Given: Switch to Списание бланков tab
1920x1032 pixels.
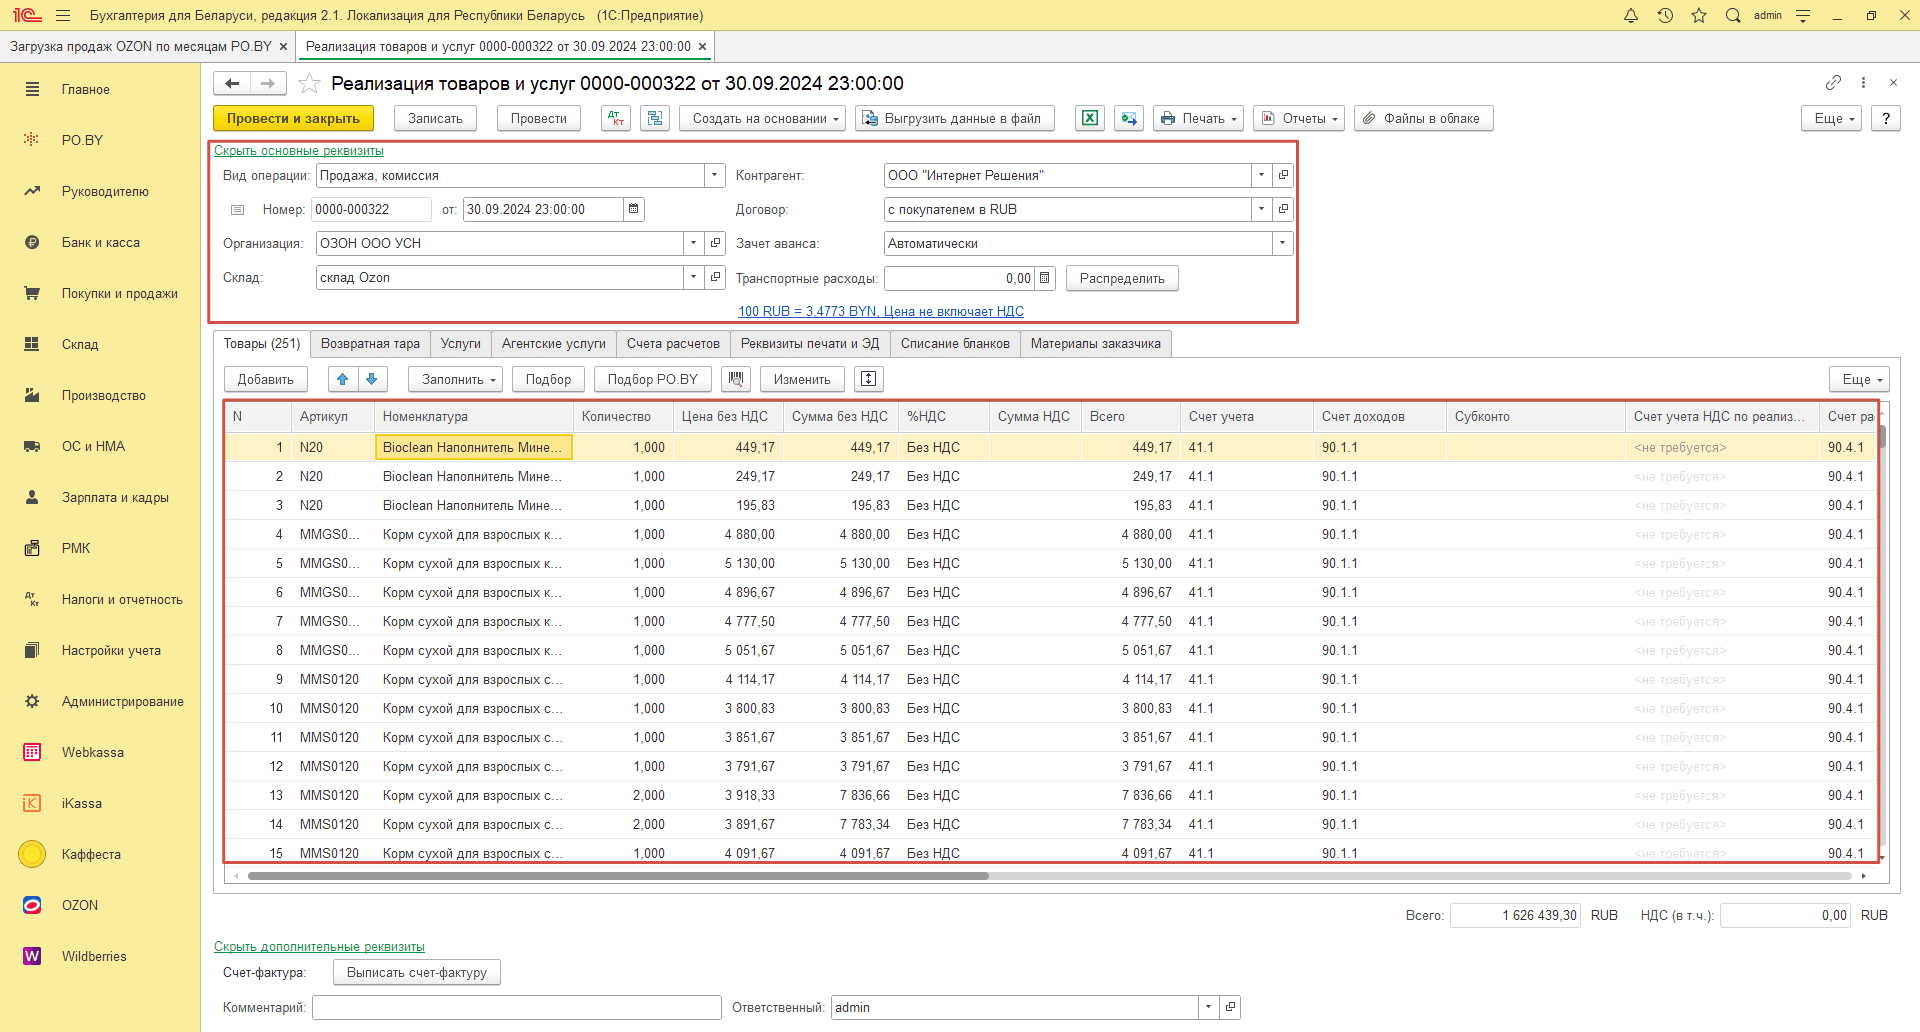Looking at the screenshot, I should pos(955,343).
